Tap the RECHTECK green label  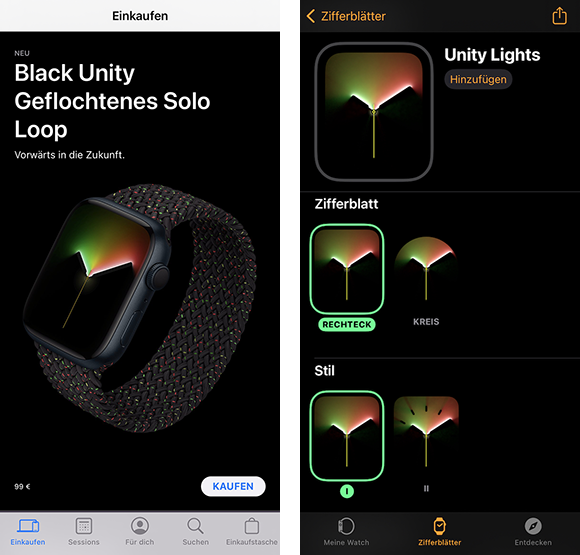tap(347, 324)
